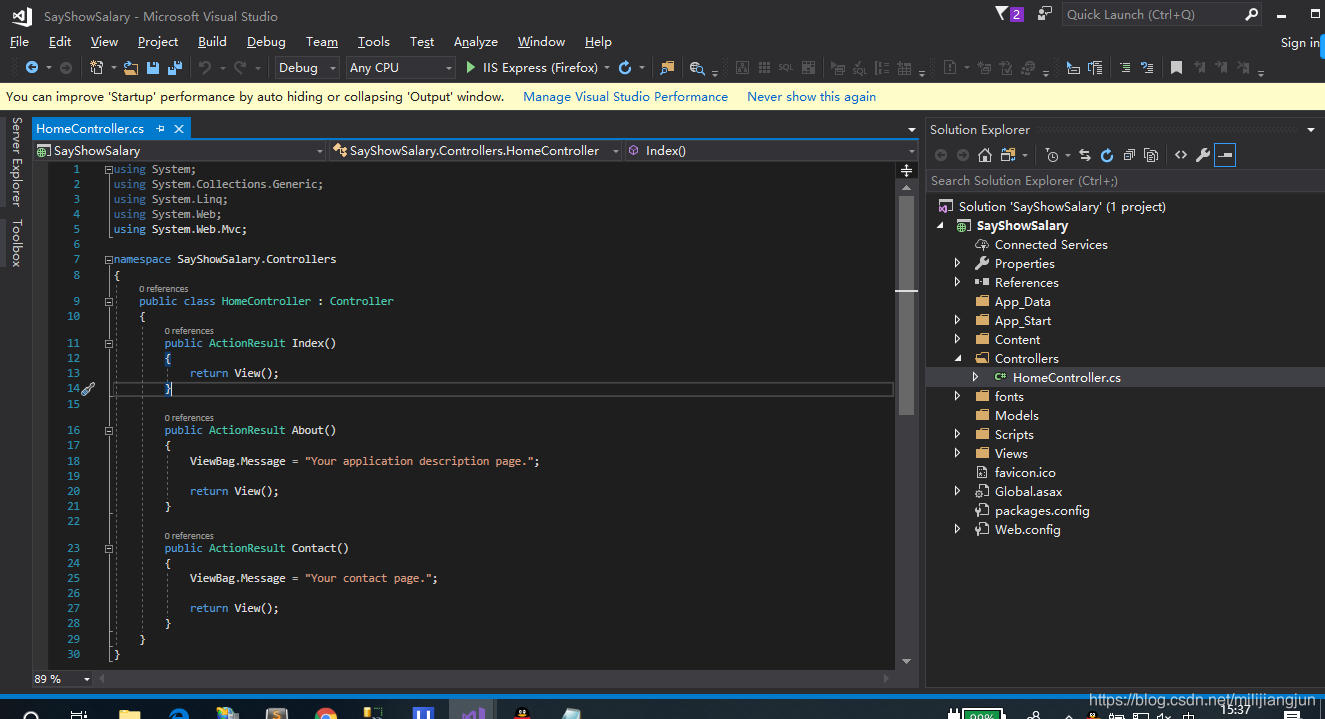Open the File menu
This screenshot has width=1325, height=719.
19,41
